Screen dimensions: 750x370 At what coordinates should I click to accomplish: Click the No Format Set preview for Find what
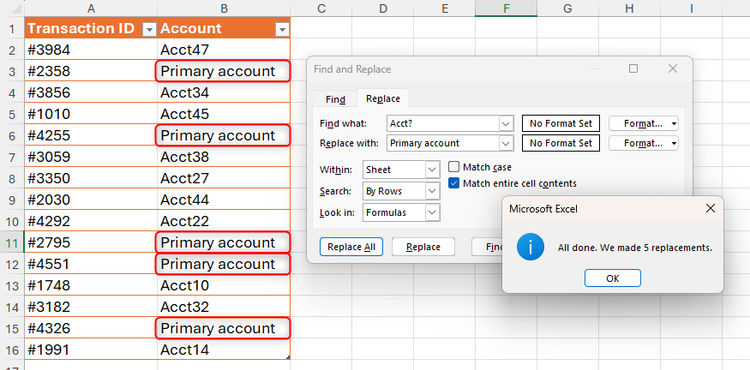click(x=561, y=123)
